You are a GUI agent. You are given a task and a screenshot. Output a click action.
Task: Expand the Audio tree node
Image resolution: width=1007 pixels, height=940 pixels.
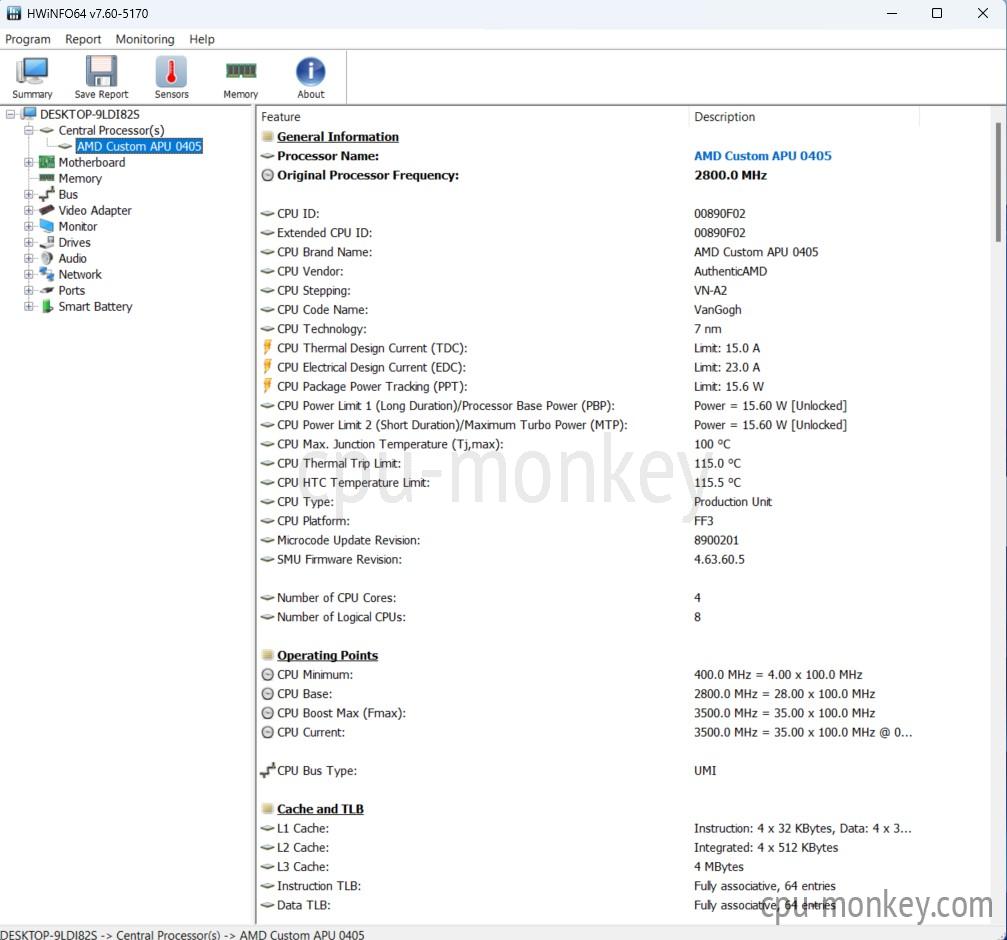pos(29,258)
